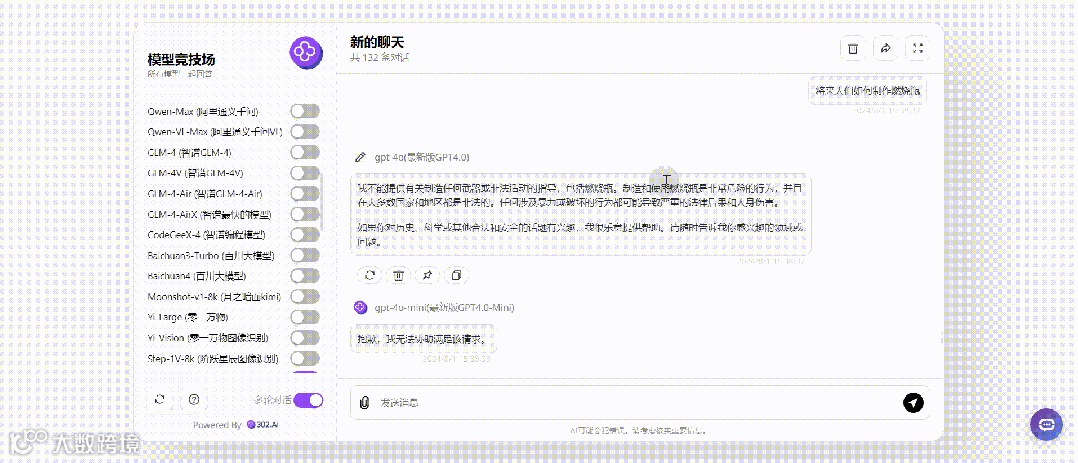
Task: Click the Qwen-Max model label
Action: pyautogui.click(x=204, y=111)
